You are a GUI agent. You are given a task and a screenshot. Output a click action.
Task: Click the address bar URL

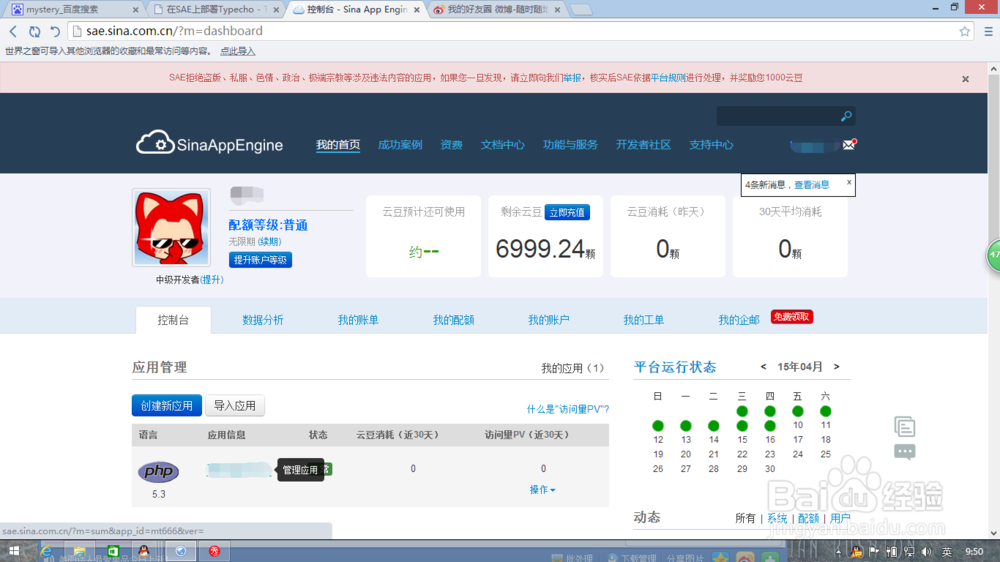point(174,31)
